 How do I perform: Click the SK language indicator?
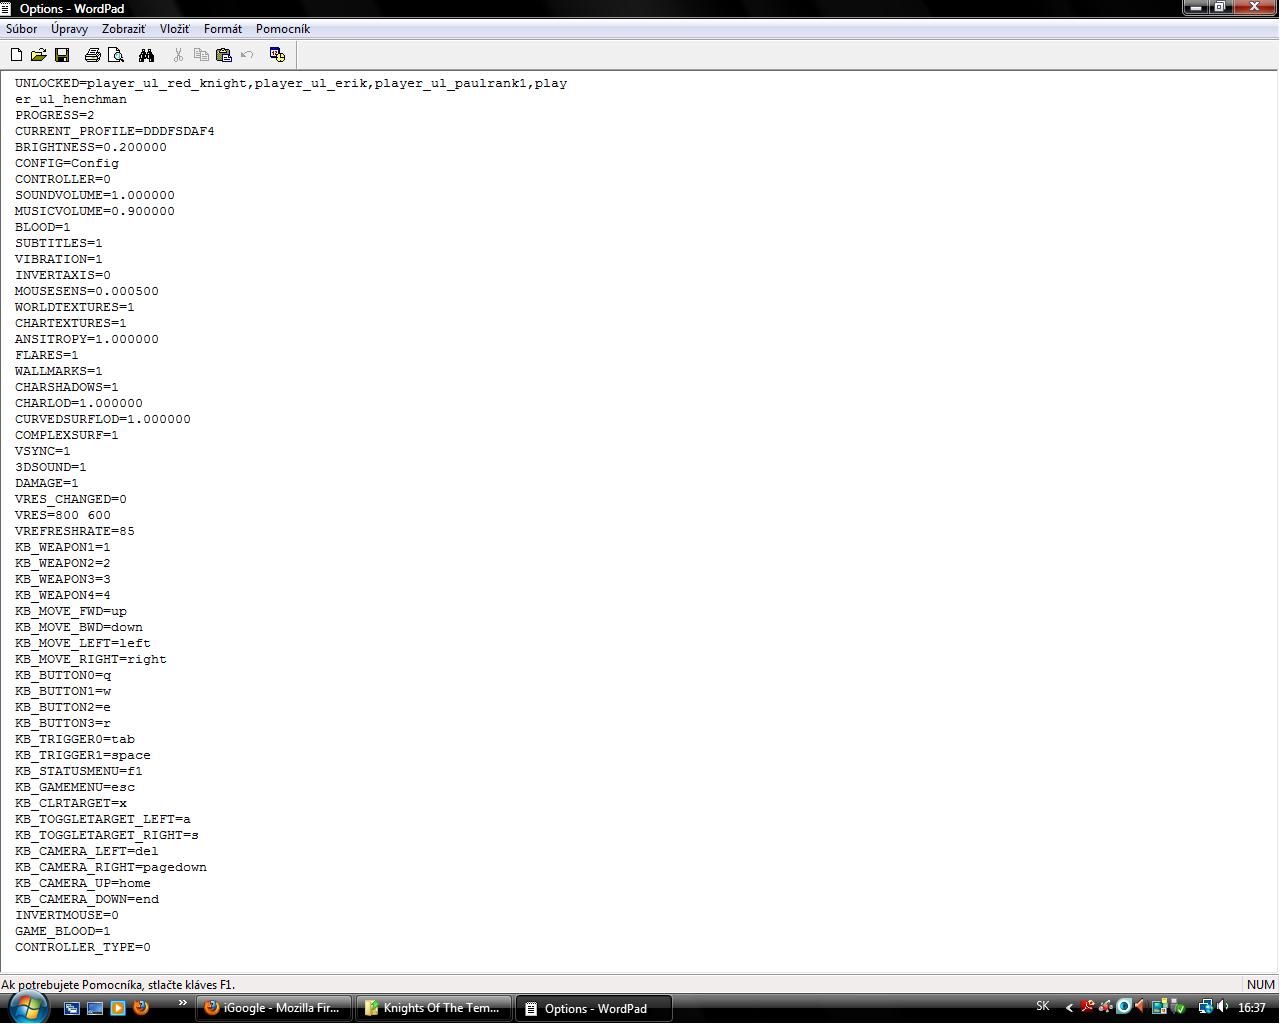[x=1043, y=1007]
